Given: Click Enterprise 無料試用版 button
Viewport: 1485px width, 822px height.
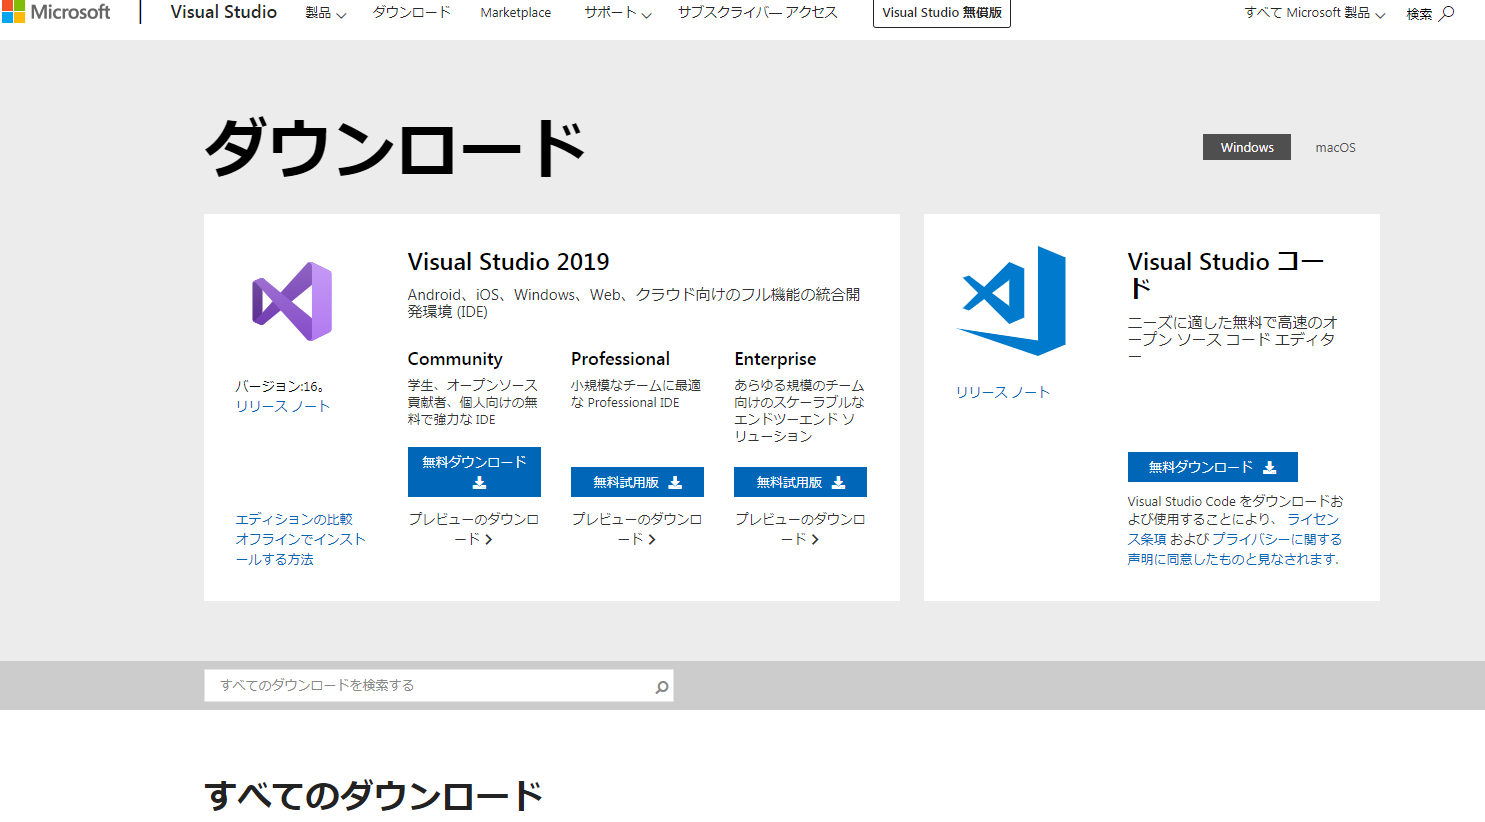Looking at the screenshot, I should (x=800, y=482).
